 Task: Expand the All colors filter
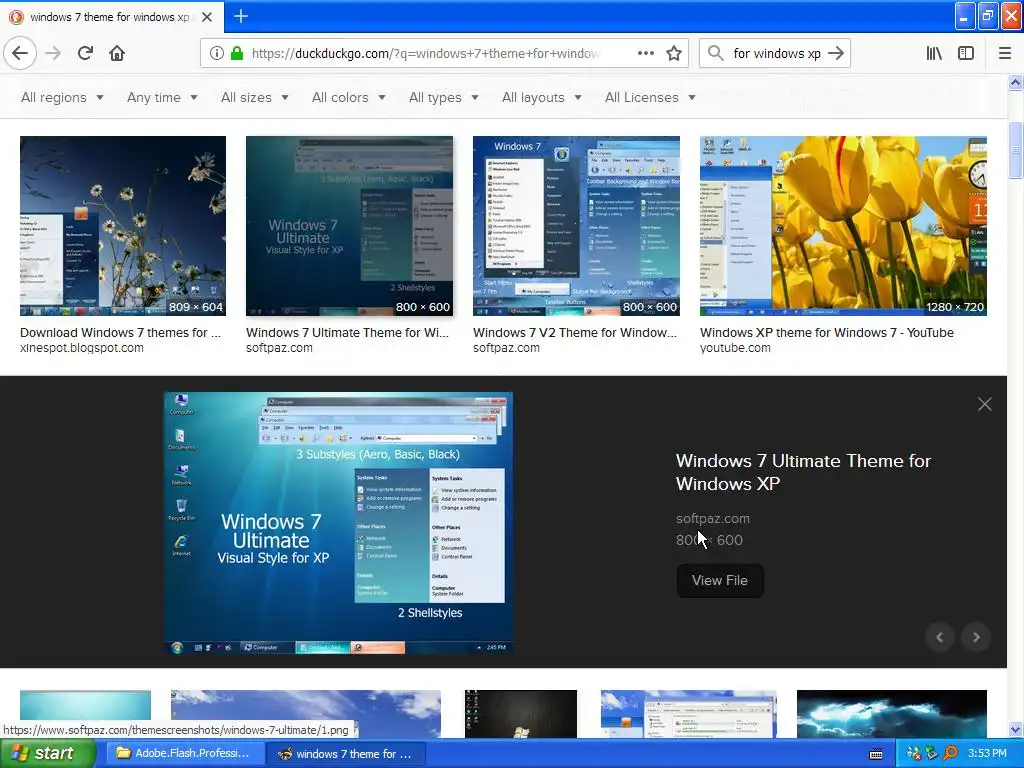tap(349, 97)
